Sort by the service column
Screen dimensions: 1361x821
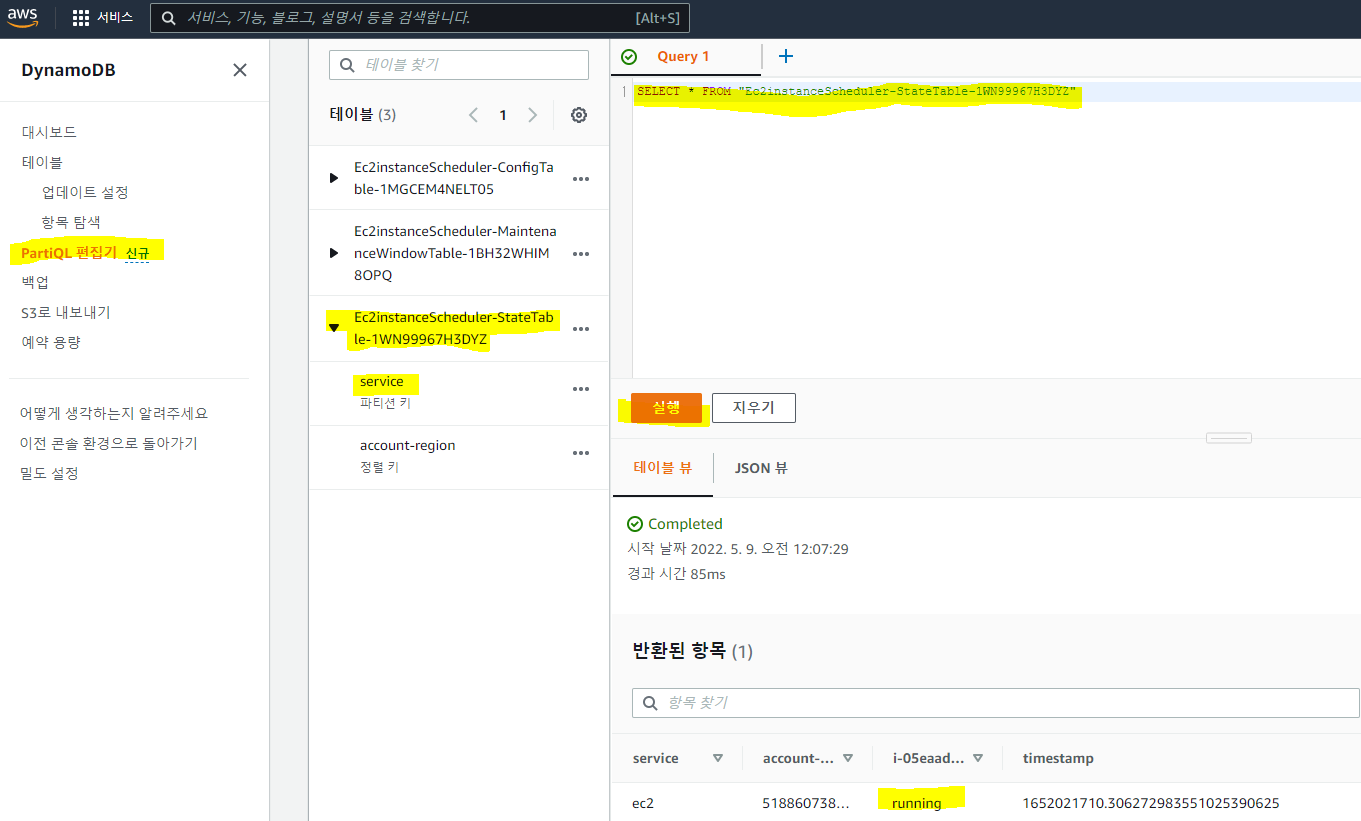pyautogui.click(x=718, y=758)
